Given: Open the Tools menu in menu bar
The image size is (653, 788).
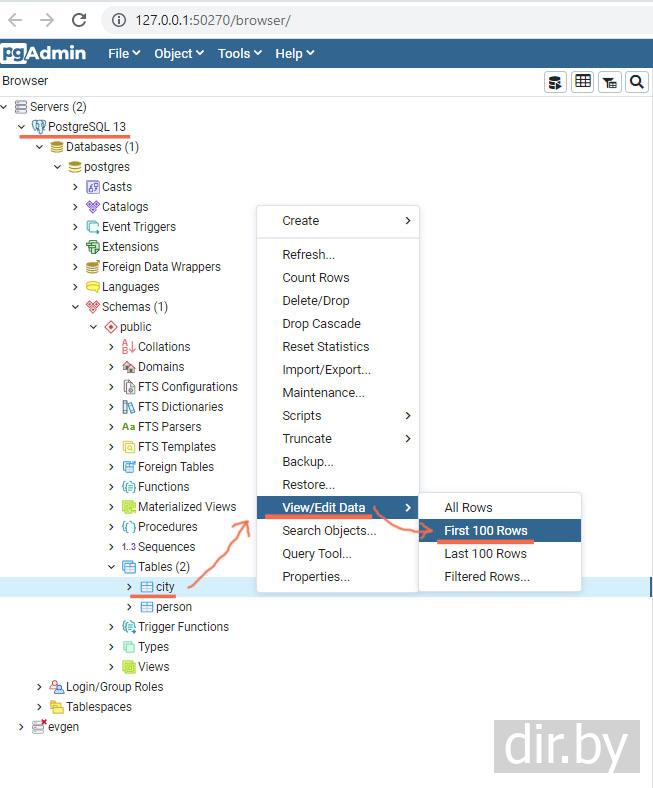Looking at the screenshot, I should pyautogui.click(x=239, y=53).
